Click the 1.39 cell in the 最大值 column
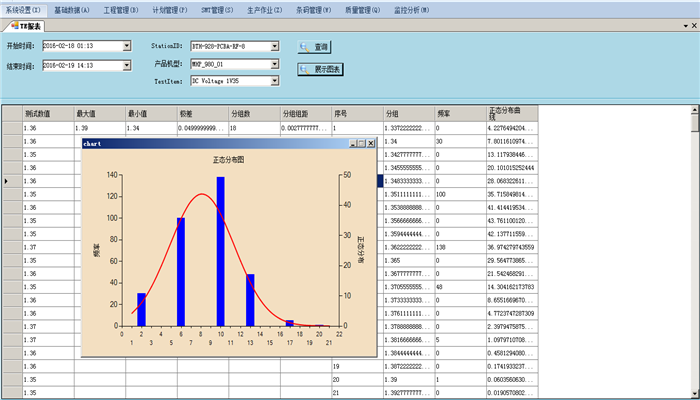This screenshot has height=400, width=700. 100,128
